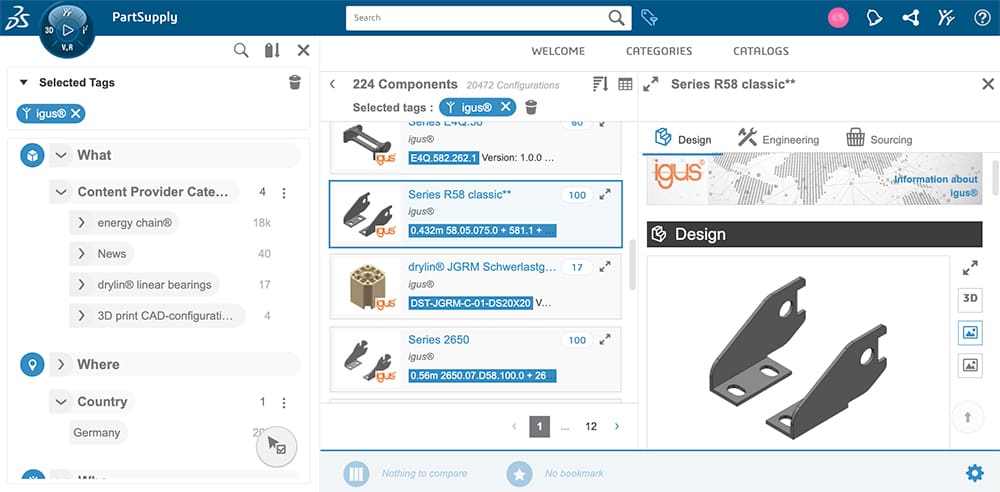Delete selected tags with trash icon
The image size is (1000, 492).
(295, 82)
